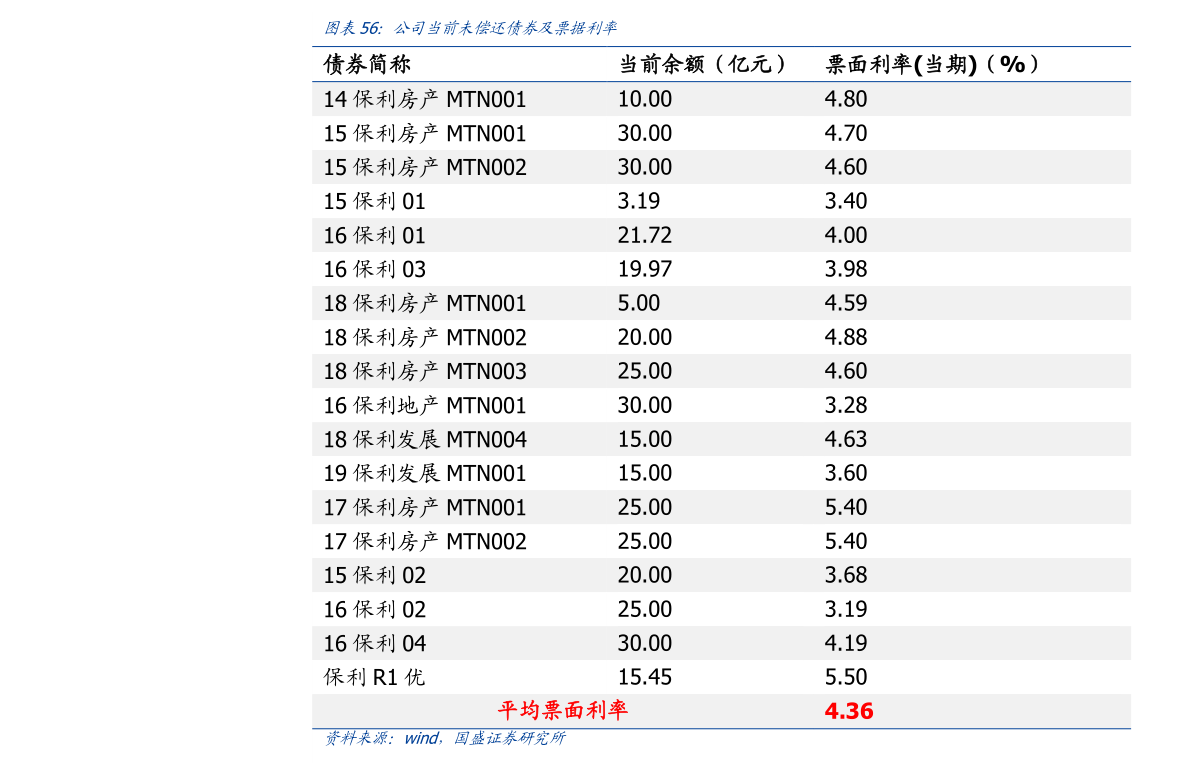Select the 16 保利 04 bond name
This screenshot has height=767, width=1191.
(x=374, y=643)
